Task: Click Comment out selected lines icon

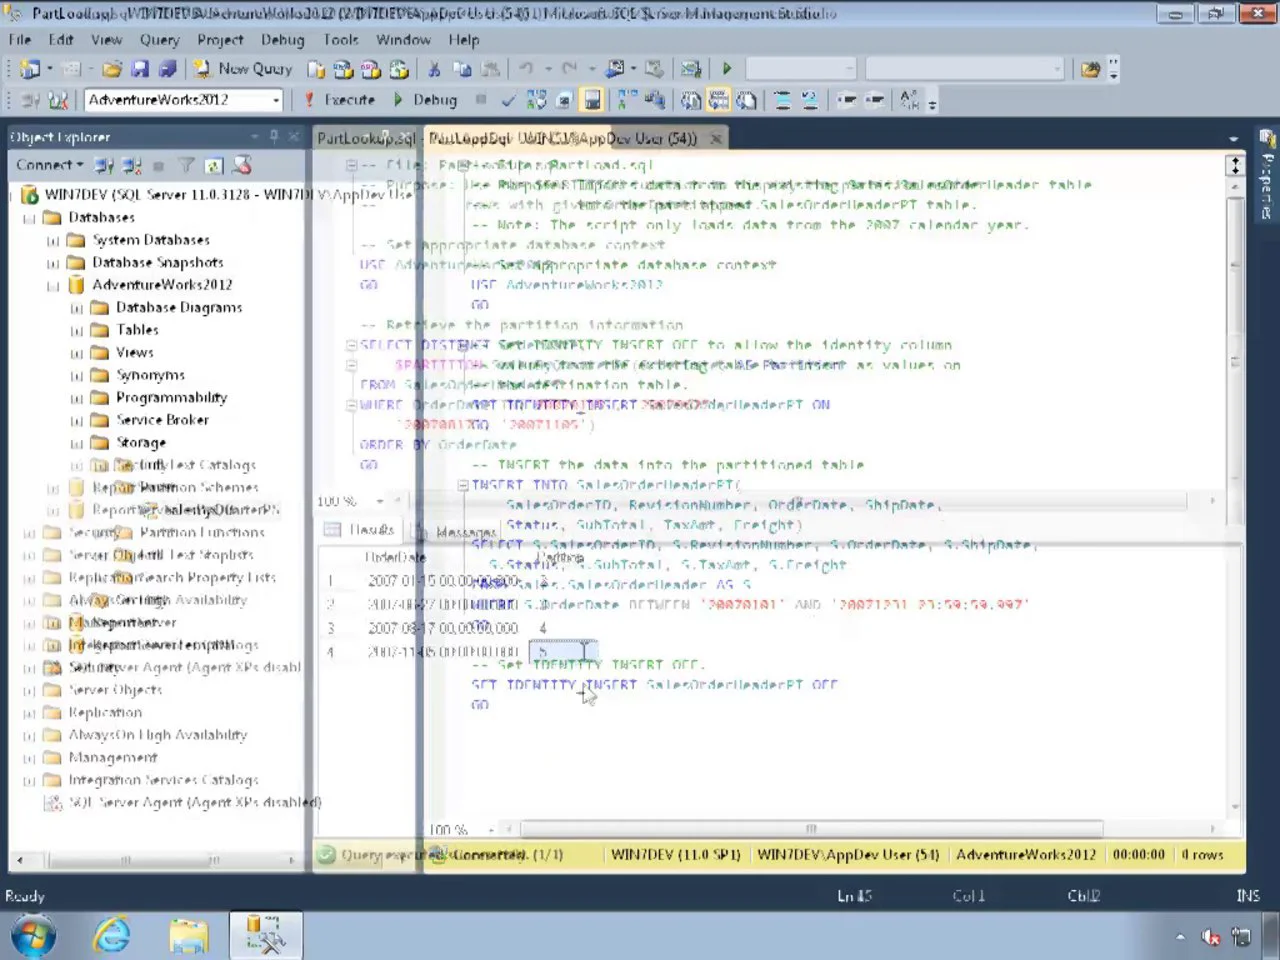Action: pos(783,100)
